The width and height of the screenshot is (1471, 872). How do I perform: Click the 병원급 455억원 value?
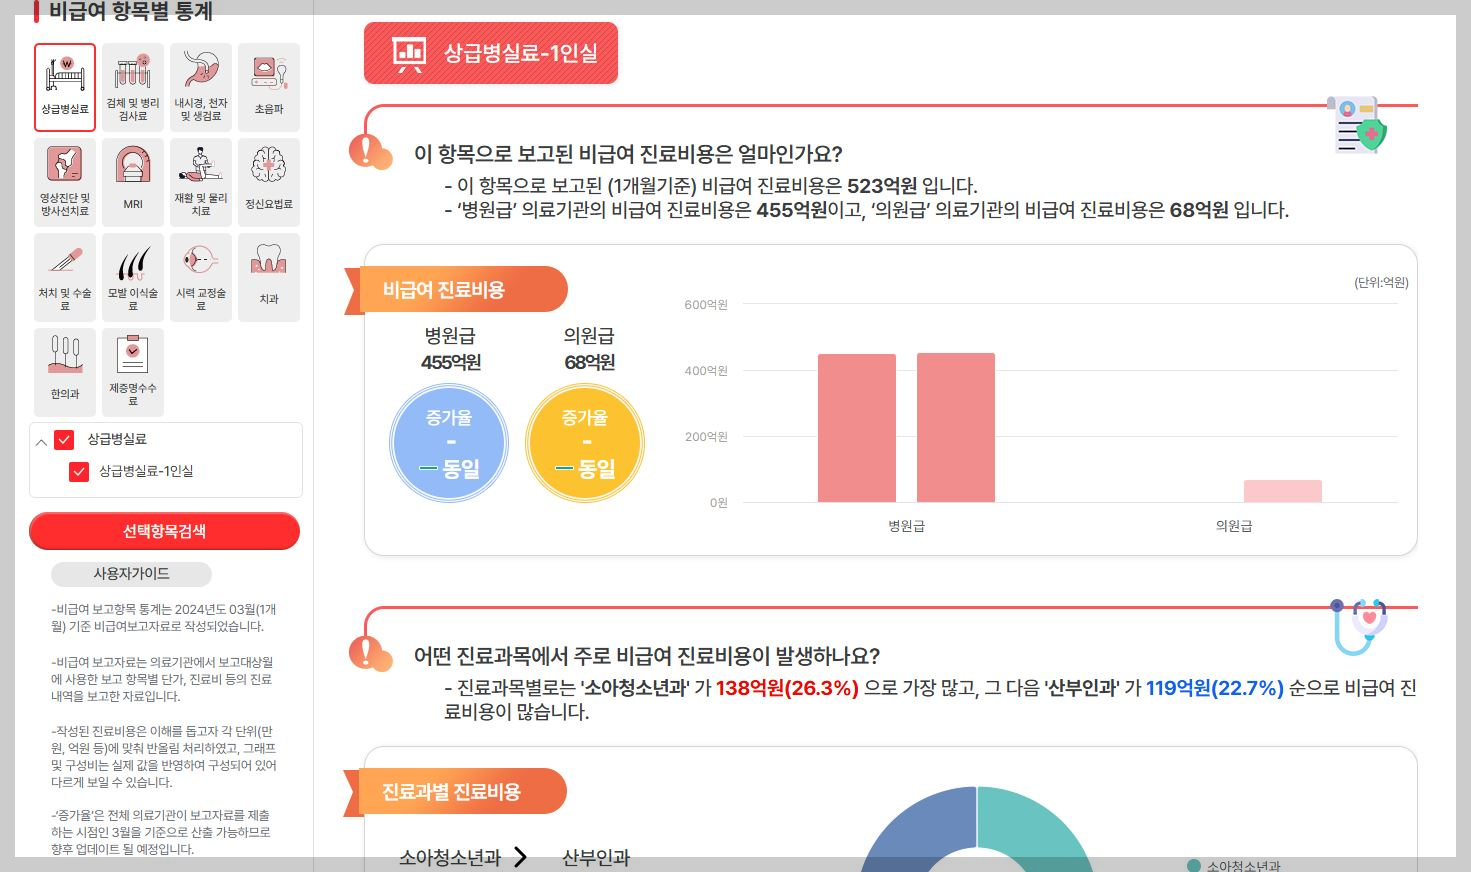point(451,362)
